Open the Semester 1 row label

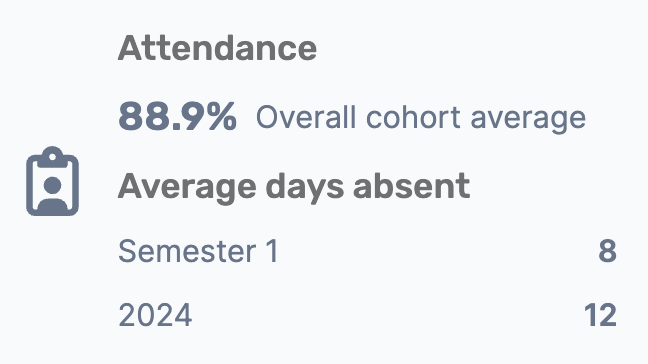tap(198, 251)
